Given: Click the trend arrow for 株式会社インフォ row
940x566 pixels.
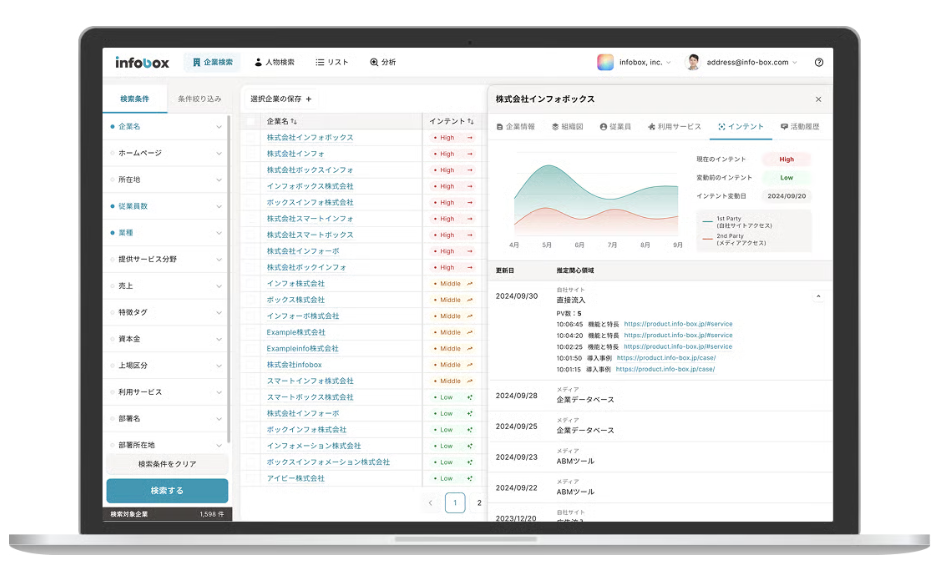Looking at the screenshot, I should coord(470,154).
